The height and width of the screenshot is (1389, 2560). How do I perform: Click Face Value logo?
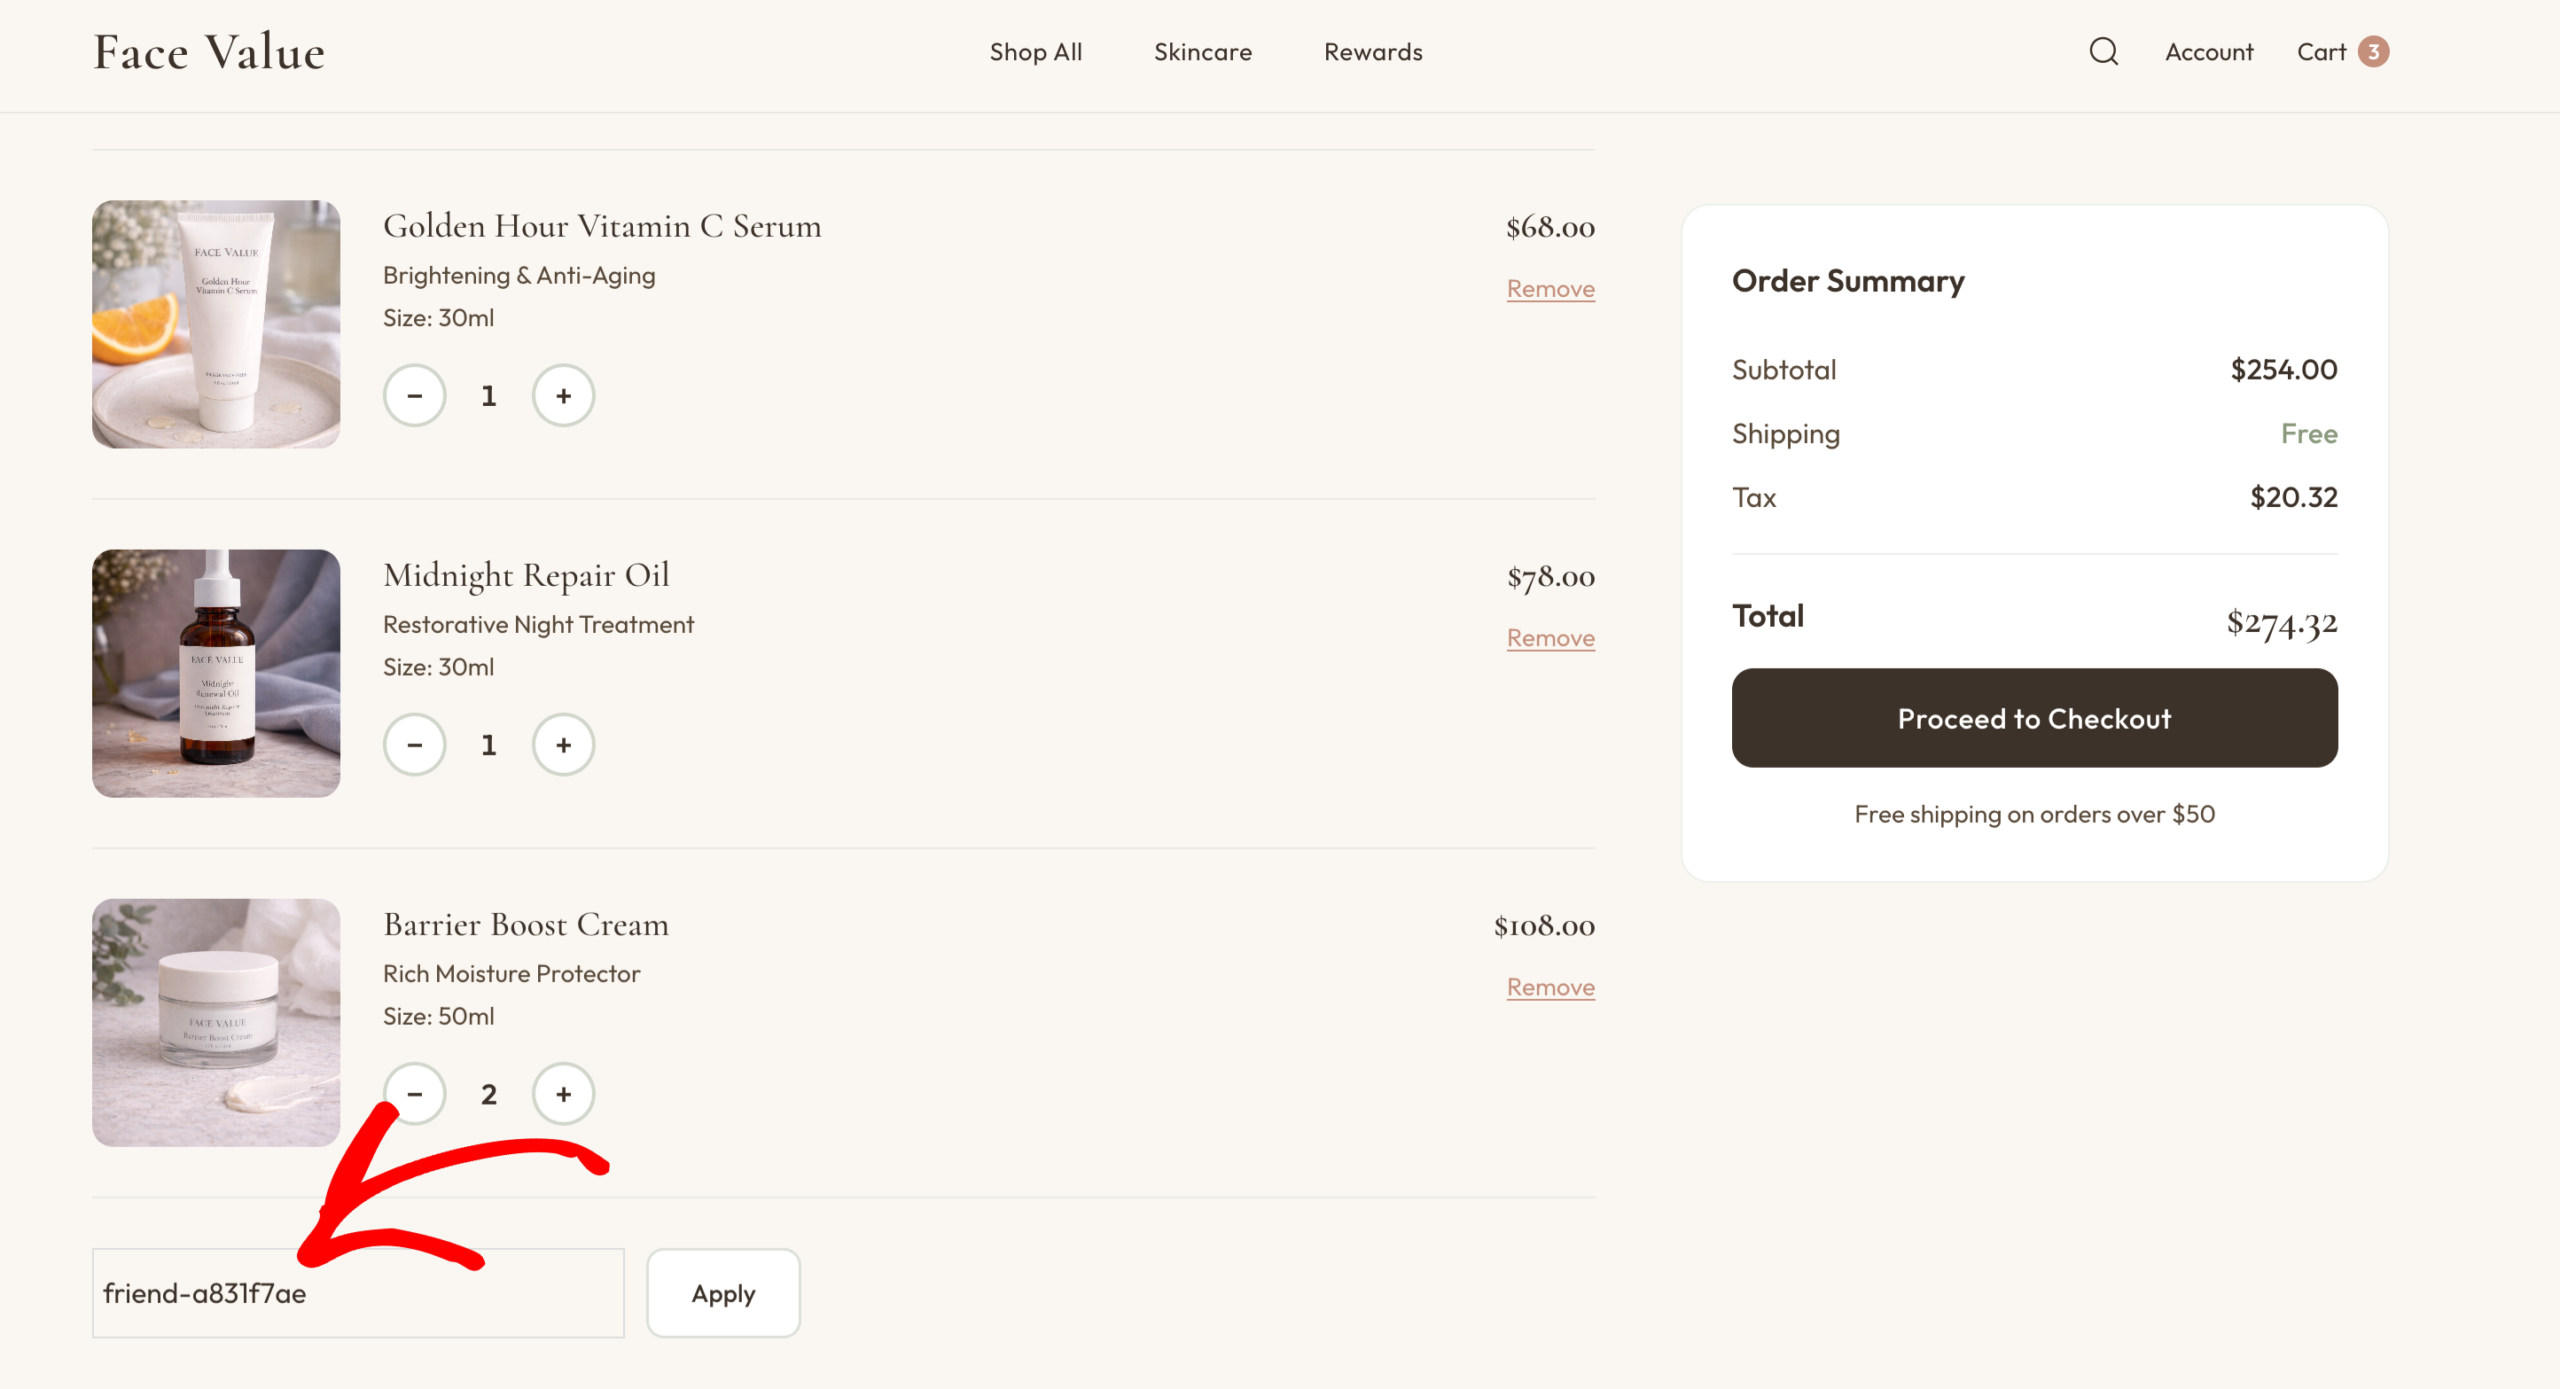(x=209, y=52)
